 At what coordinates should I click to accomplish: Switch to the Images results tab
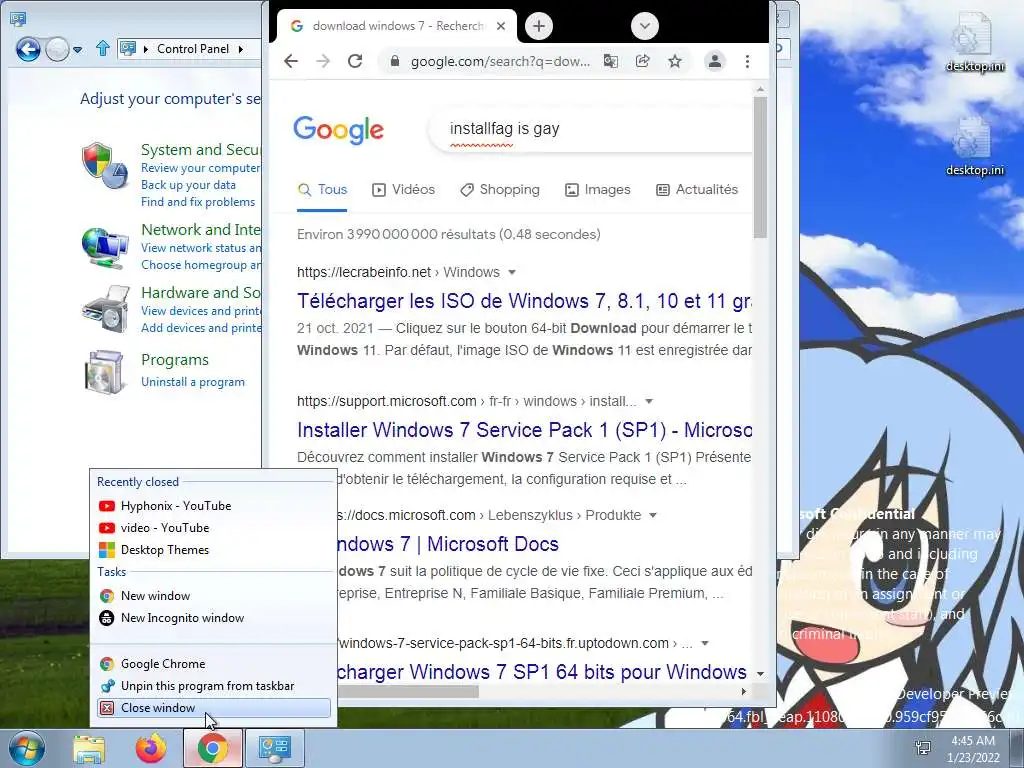(x=598, y=189)
